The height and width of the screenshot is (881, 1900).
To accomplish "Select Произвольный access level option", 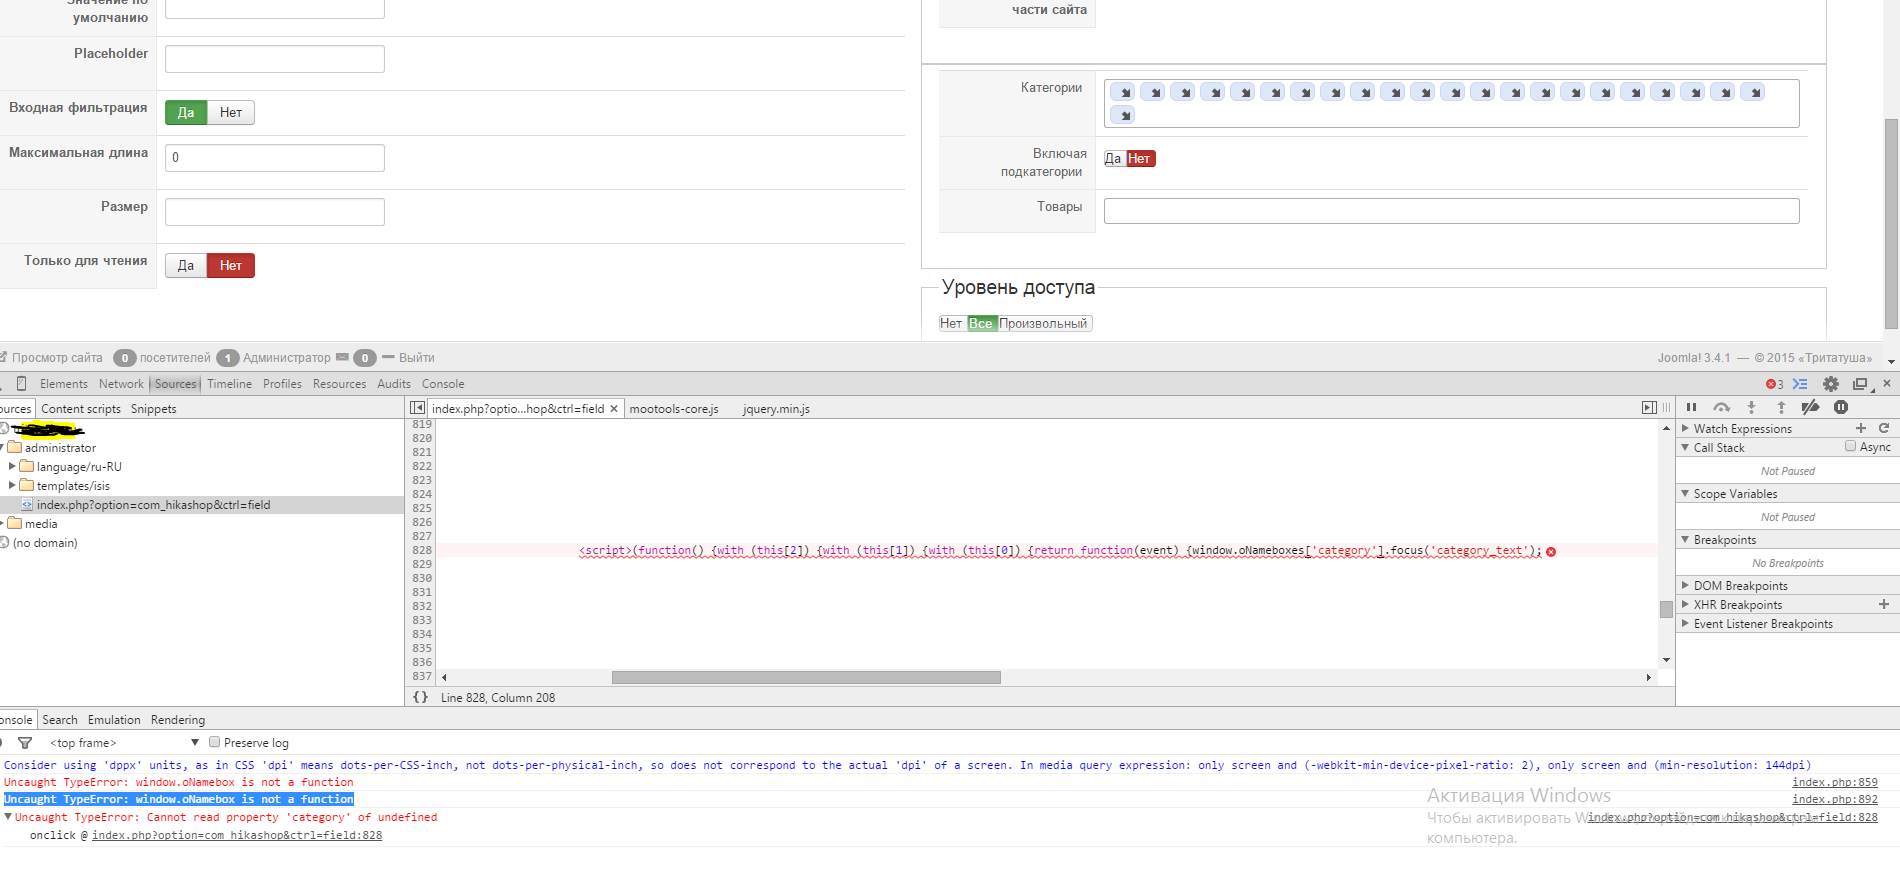I will 1044,323.
